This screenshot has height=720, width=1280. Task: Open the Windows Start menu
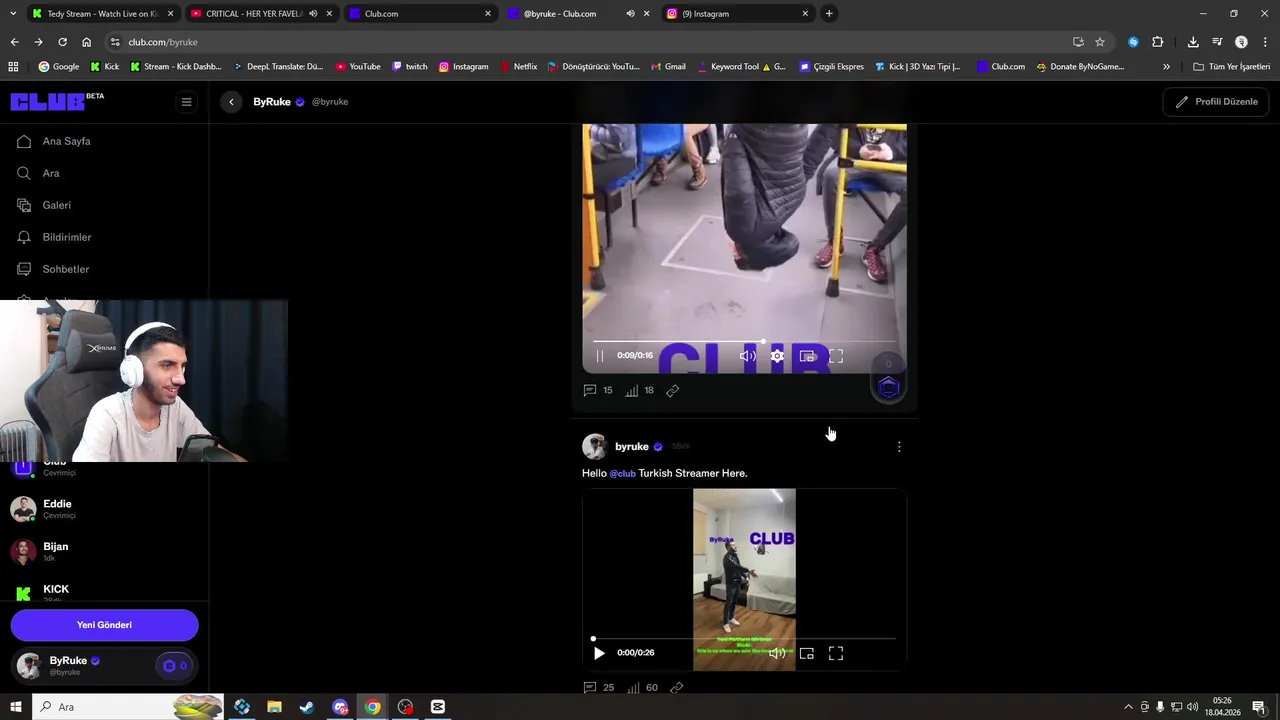click(15, 707)
